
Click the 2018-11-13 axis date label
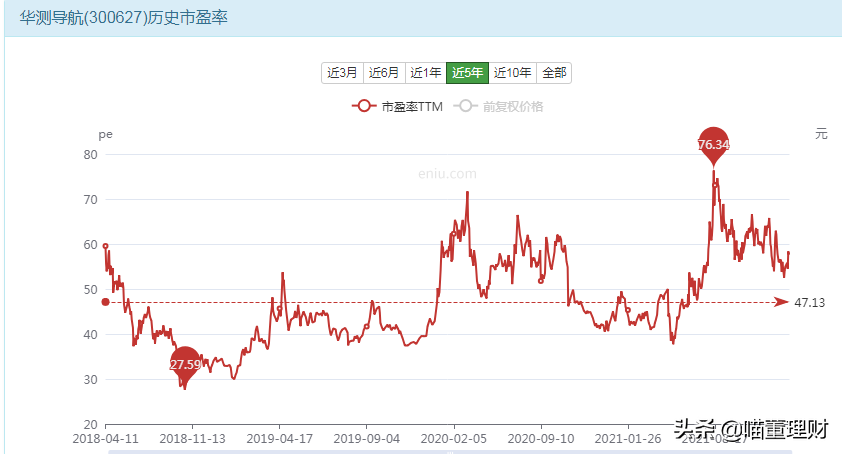(192, 438)
